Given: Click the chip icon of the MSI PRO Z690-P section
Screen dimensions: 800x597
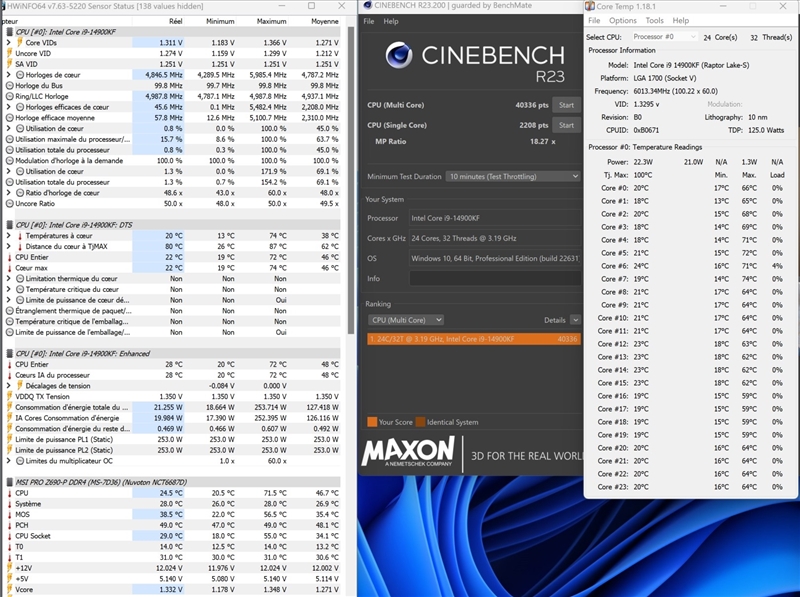Looking at the screenshot, I should click(9, 482).
